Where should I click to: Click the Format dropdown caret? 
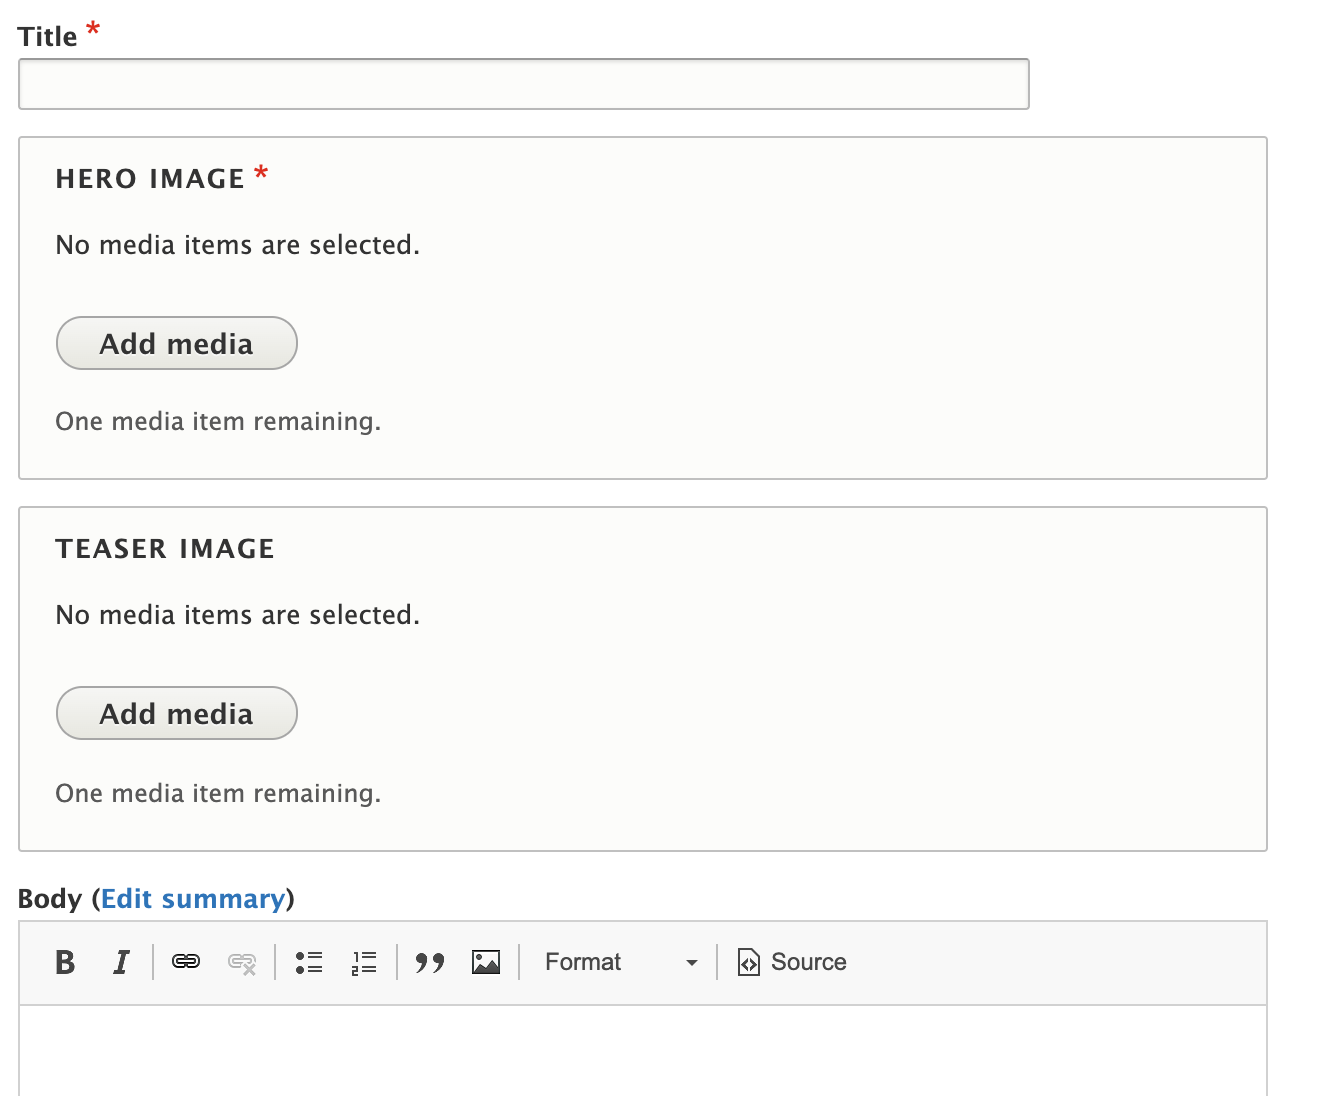(x=690, y=962)
